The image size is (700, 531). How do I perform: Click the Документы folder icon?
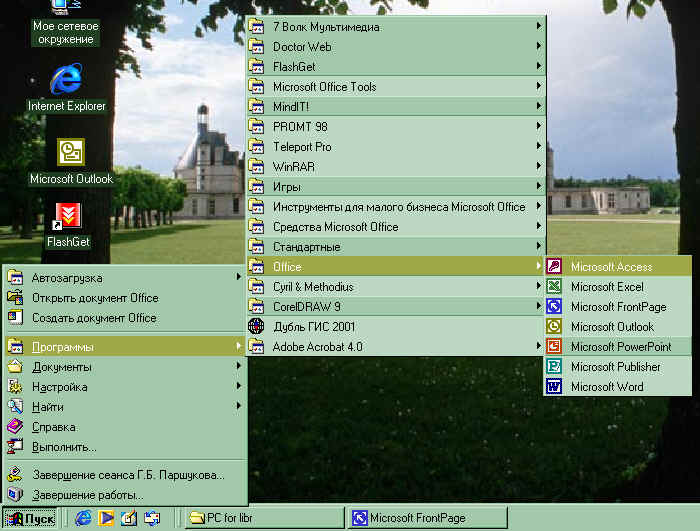(15, 367)
